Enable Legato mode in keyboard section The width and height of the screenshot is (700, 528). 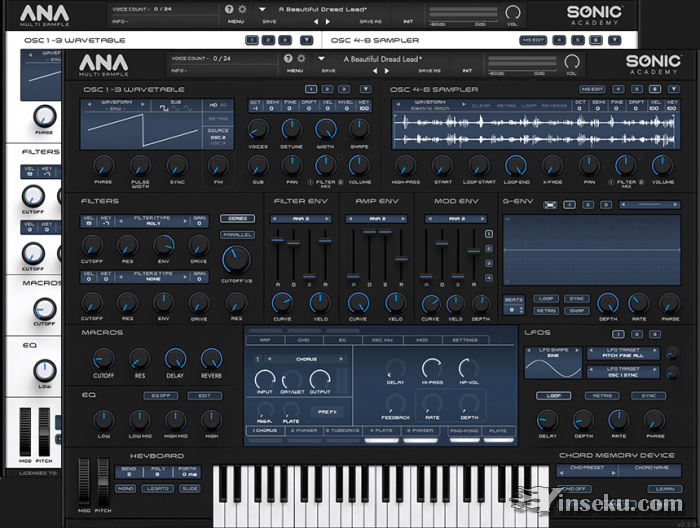click(157, 489)
